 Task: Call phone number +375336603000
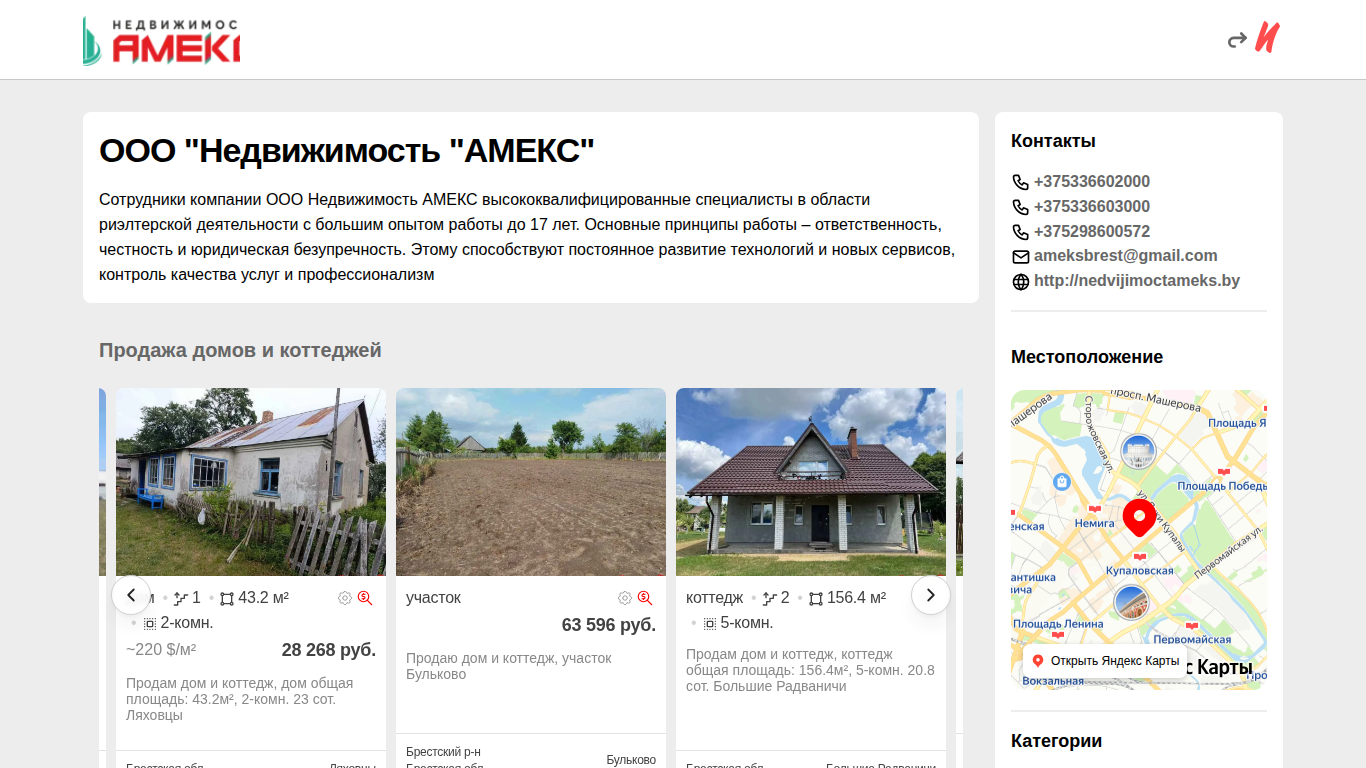pyautogui.click(x=1092, y=207)
